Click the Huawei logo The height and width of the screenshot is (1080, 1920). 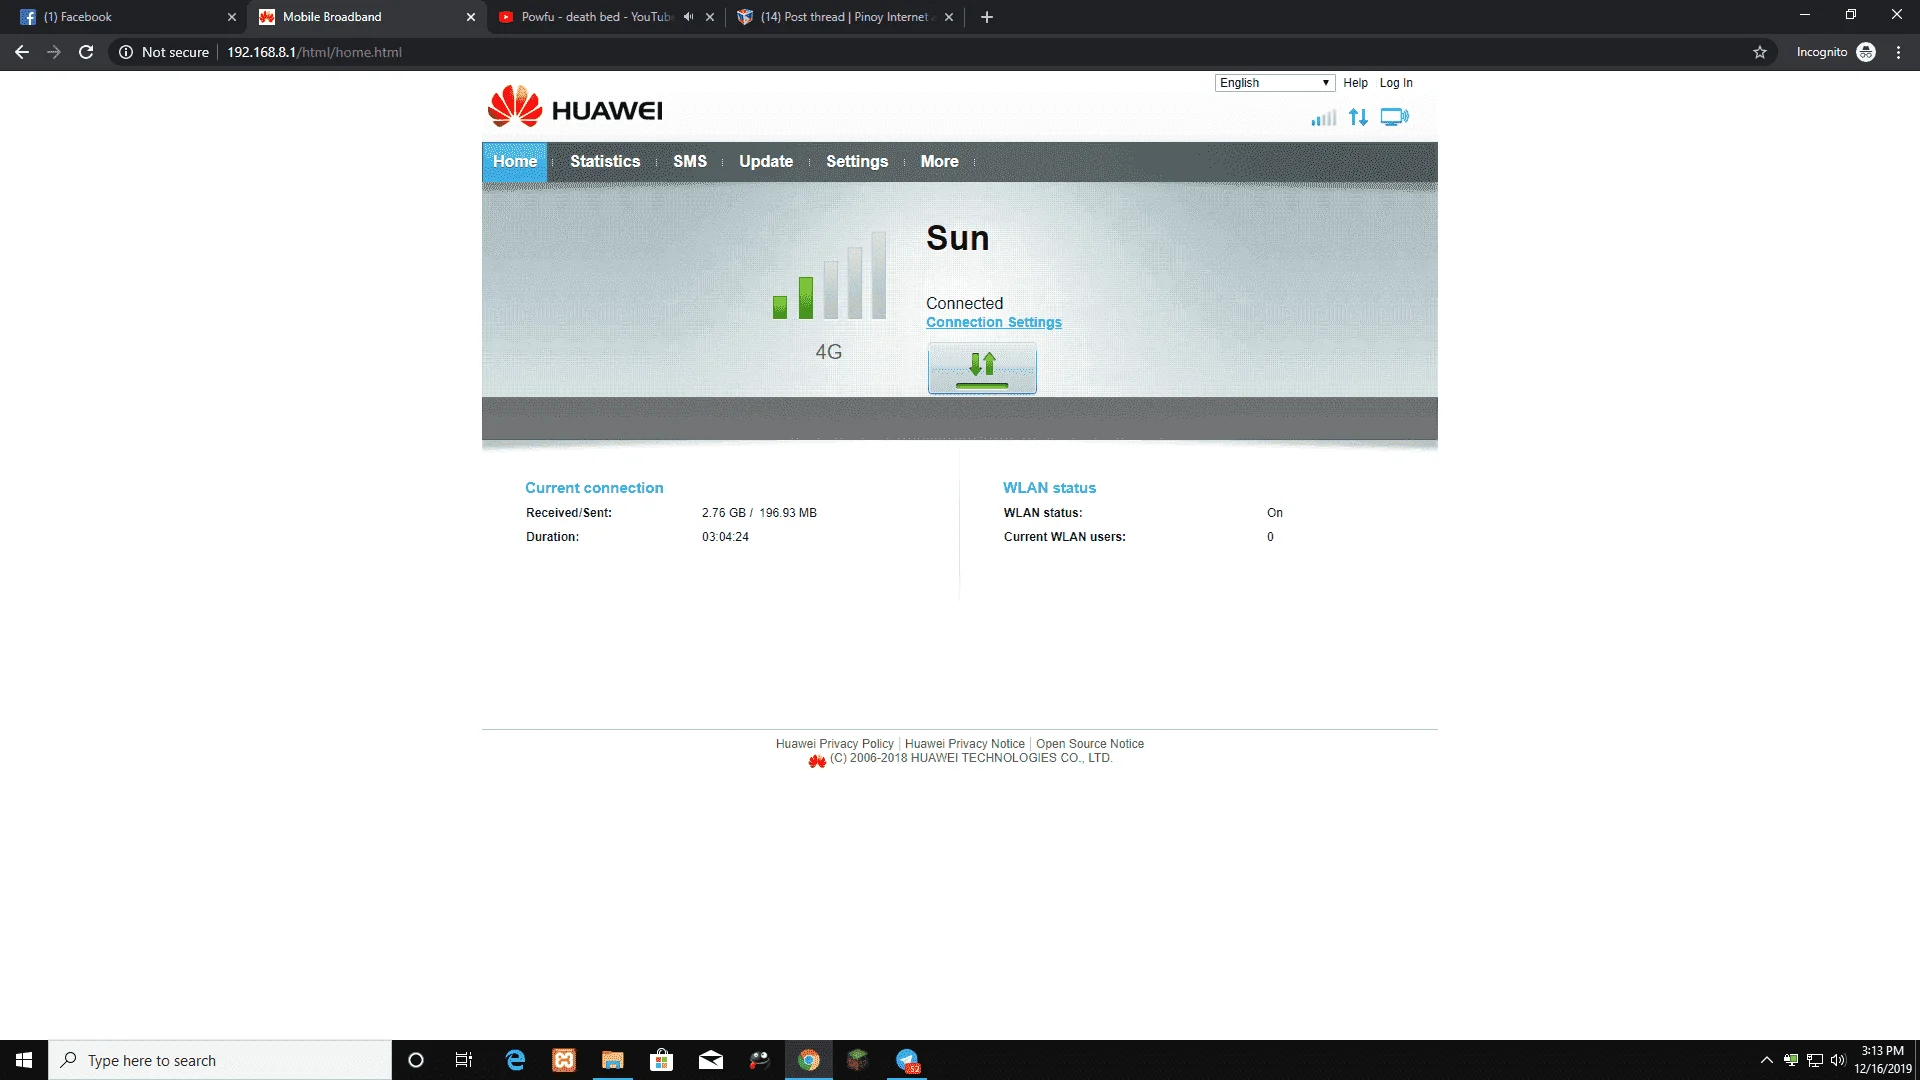575,107
